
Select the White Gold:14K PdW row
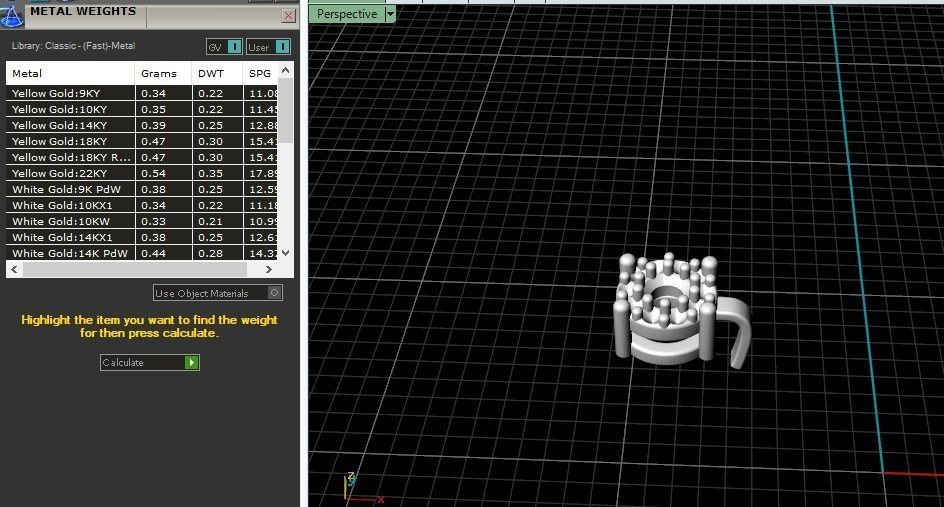tap(142, 253)
